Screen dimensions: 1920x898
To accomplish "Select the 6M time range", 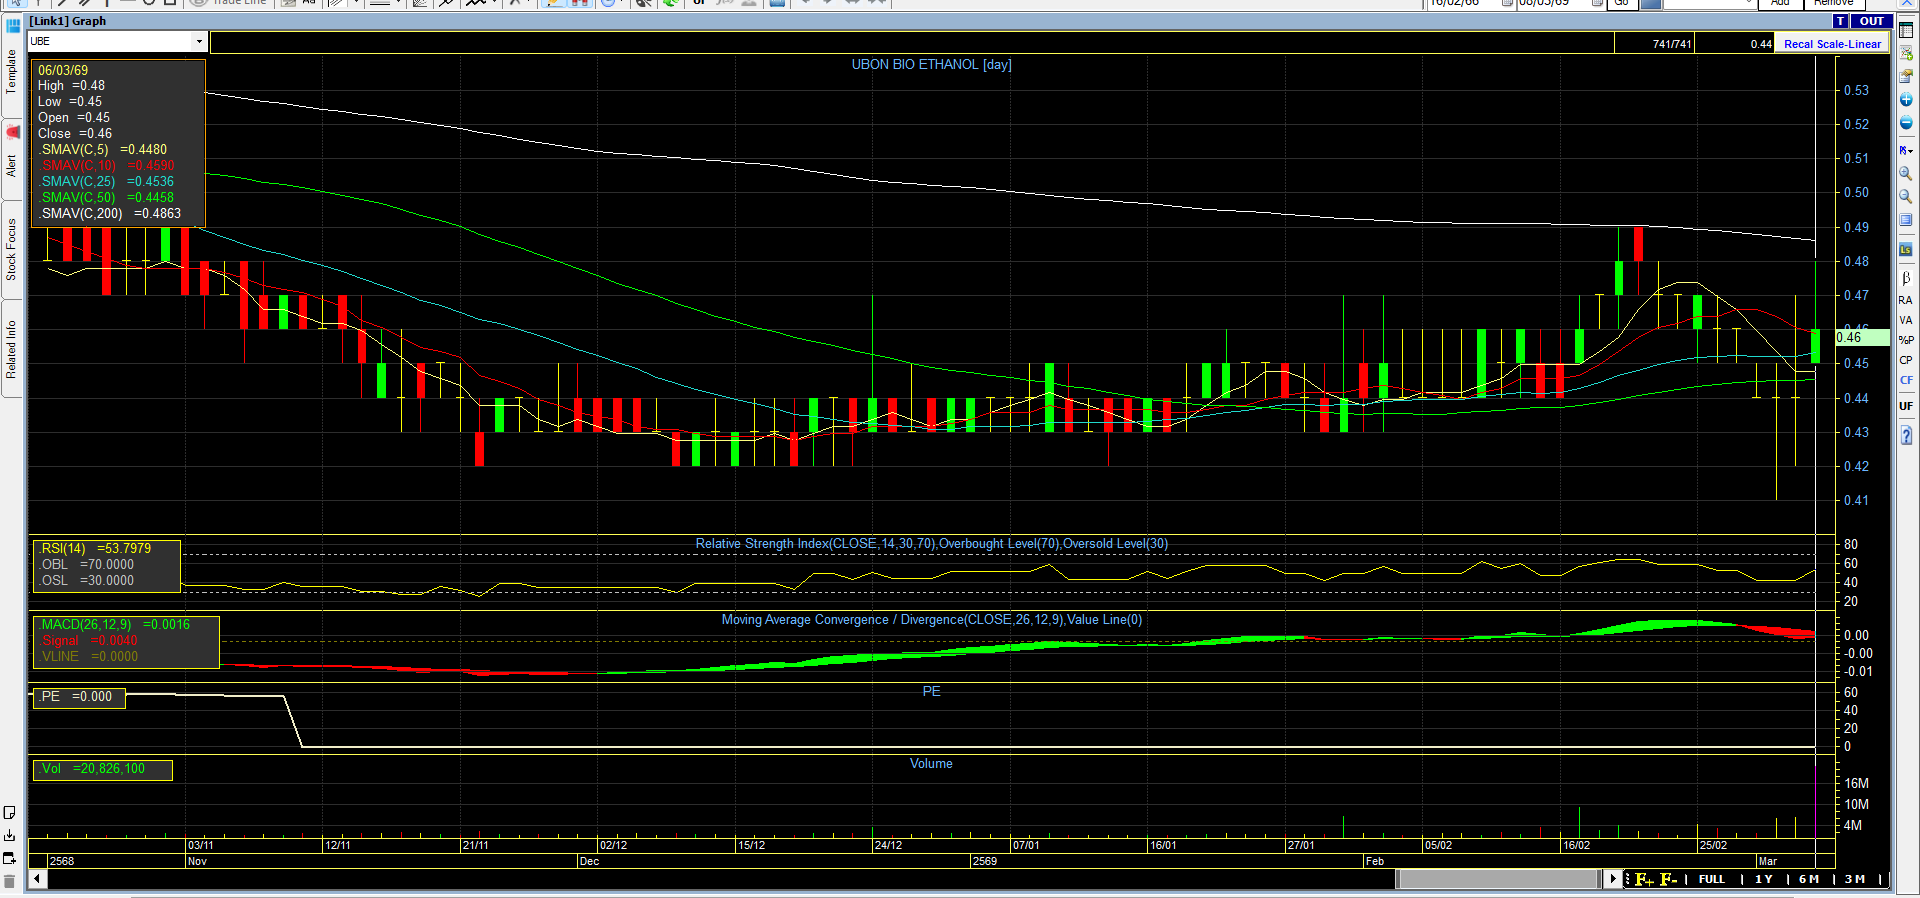I will click(x=1809, y=879).
